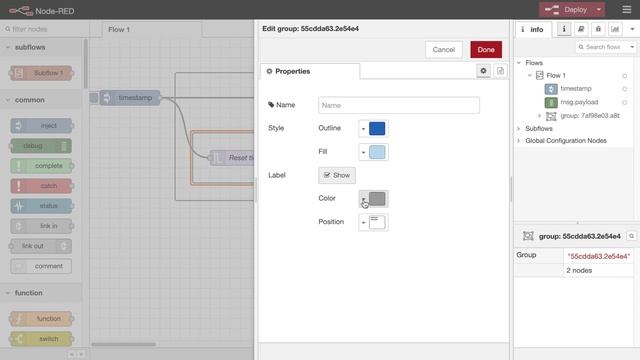The width and height of the screenshot is (640, 360).
Task: Select the link in palette node
Action: coord(41,226)
